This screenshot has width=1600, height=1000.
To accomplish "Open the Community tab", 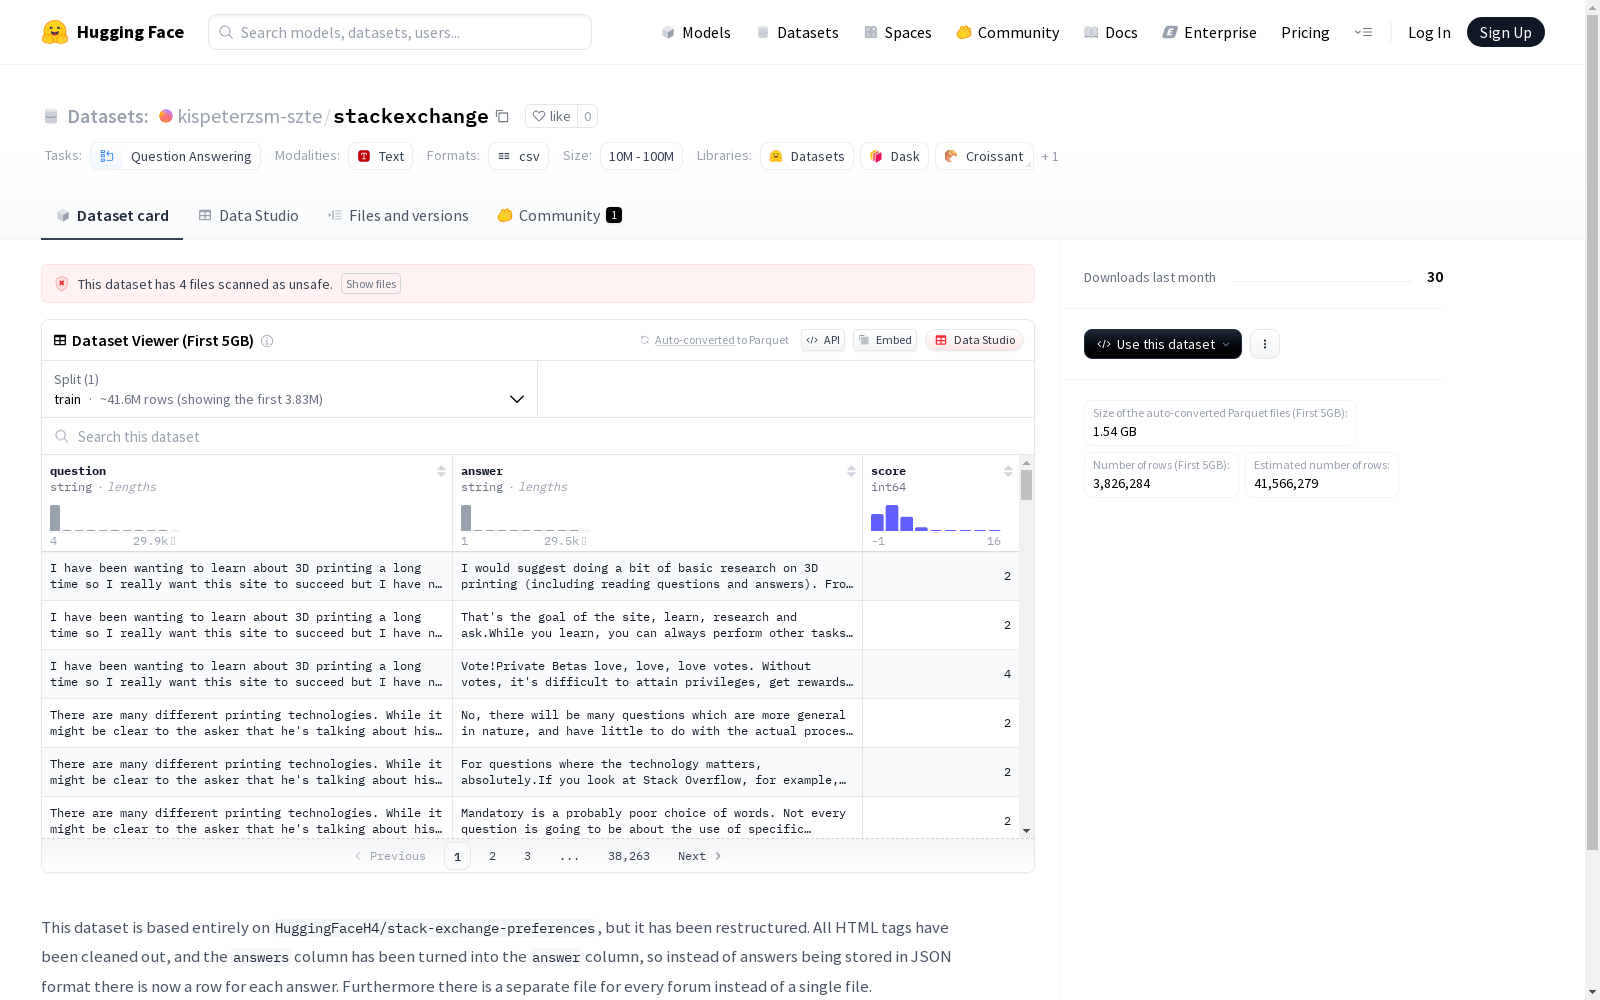I will click(x=559, y=216).
